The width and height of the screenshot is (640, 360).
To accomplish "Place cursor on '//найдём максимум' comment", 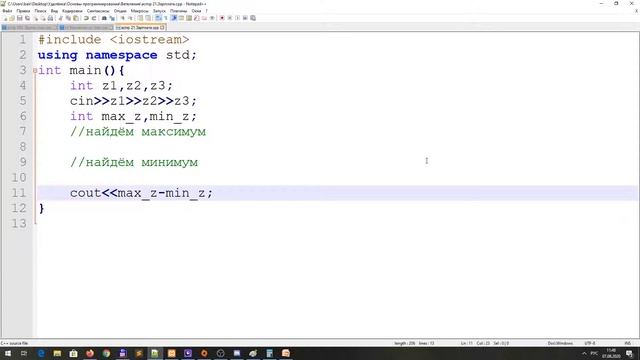I will (x=138, y=131).
